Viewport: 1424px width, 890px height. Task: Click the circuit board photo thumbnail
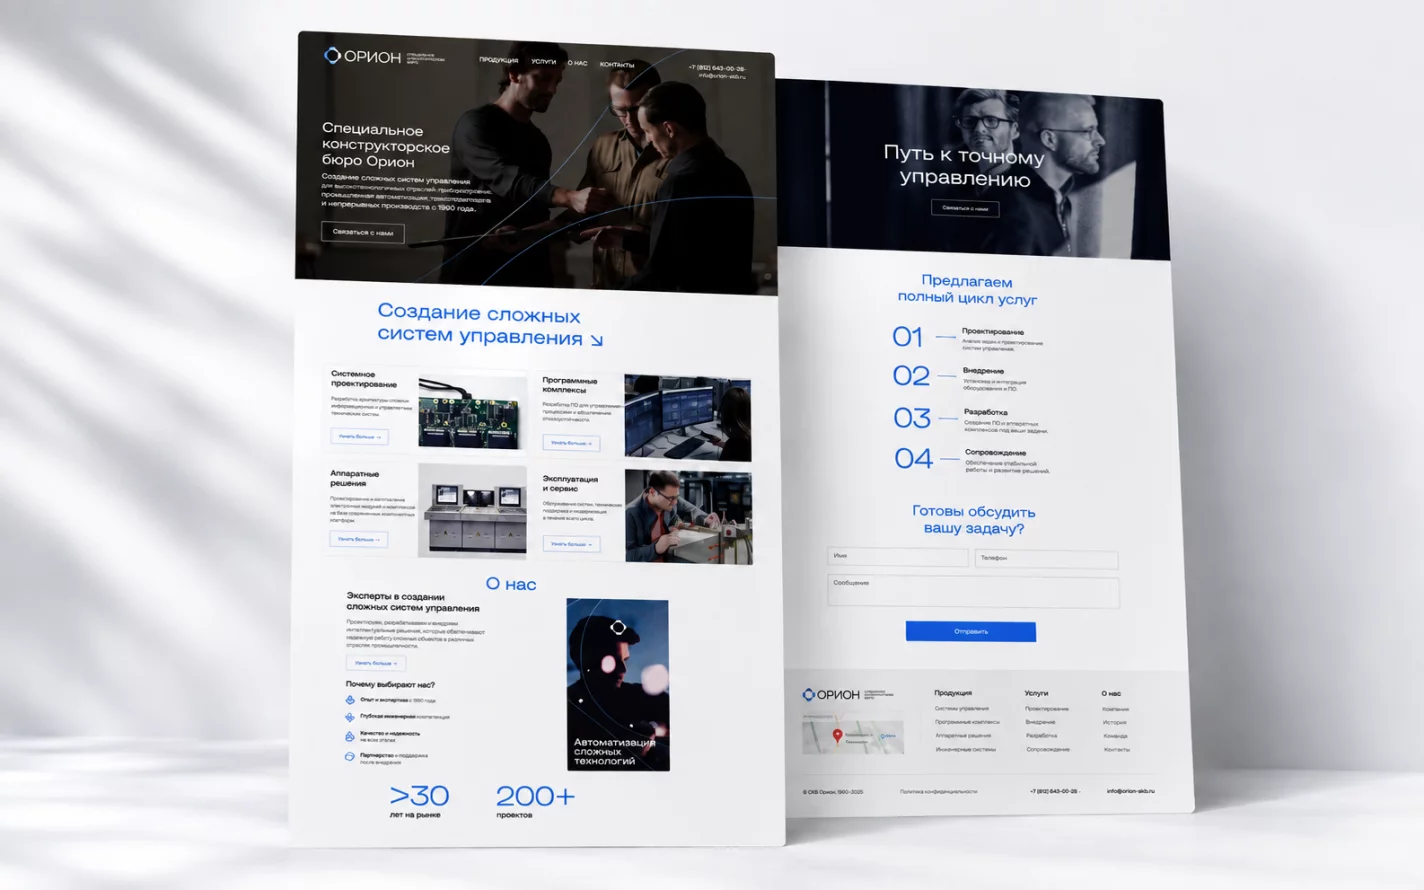(x=472, y=412)
